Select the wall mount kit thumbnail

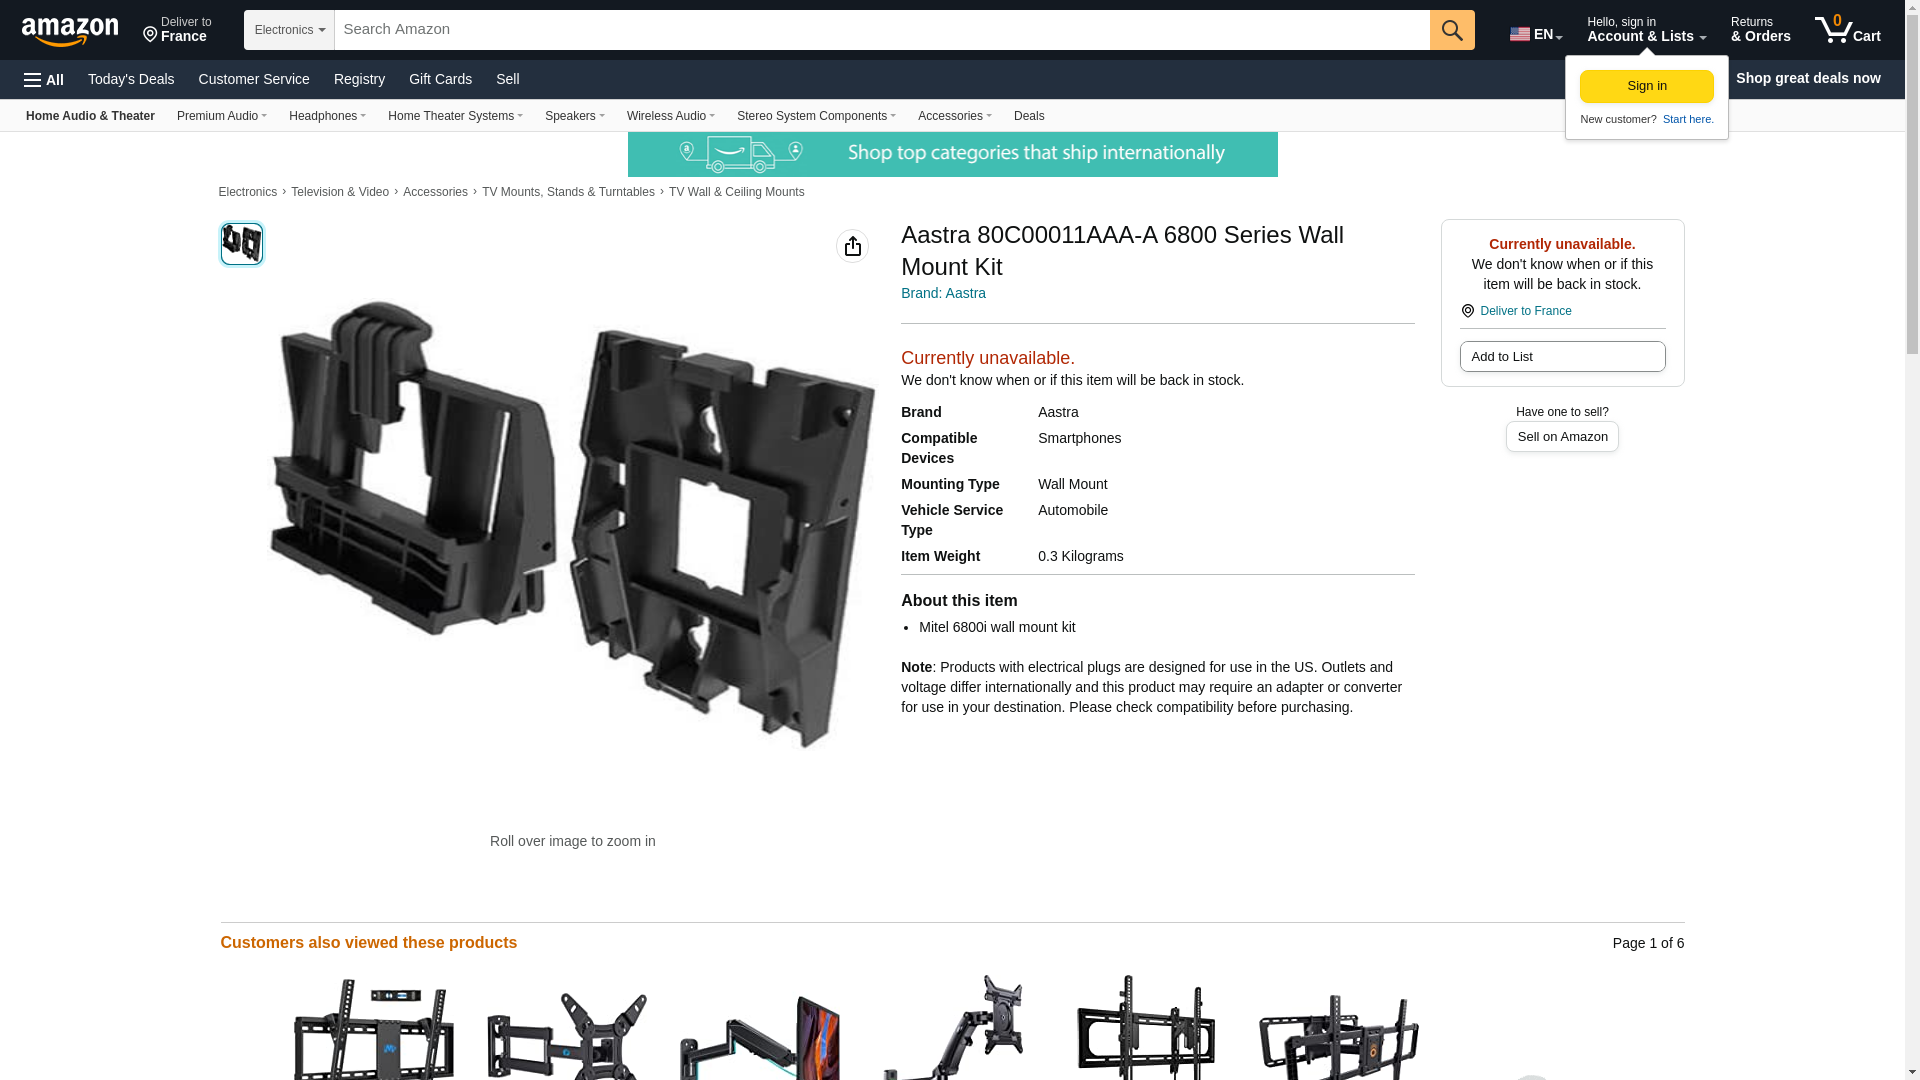coord(241,244)
